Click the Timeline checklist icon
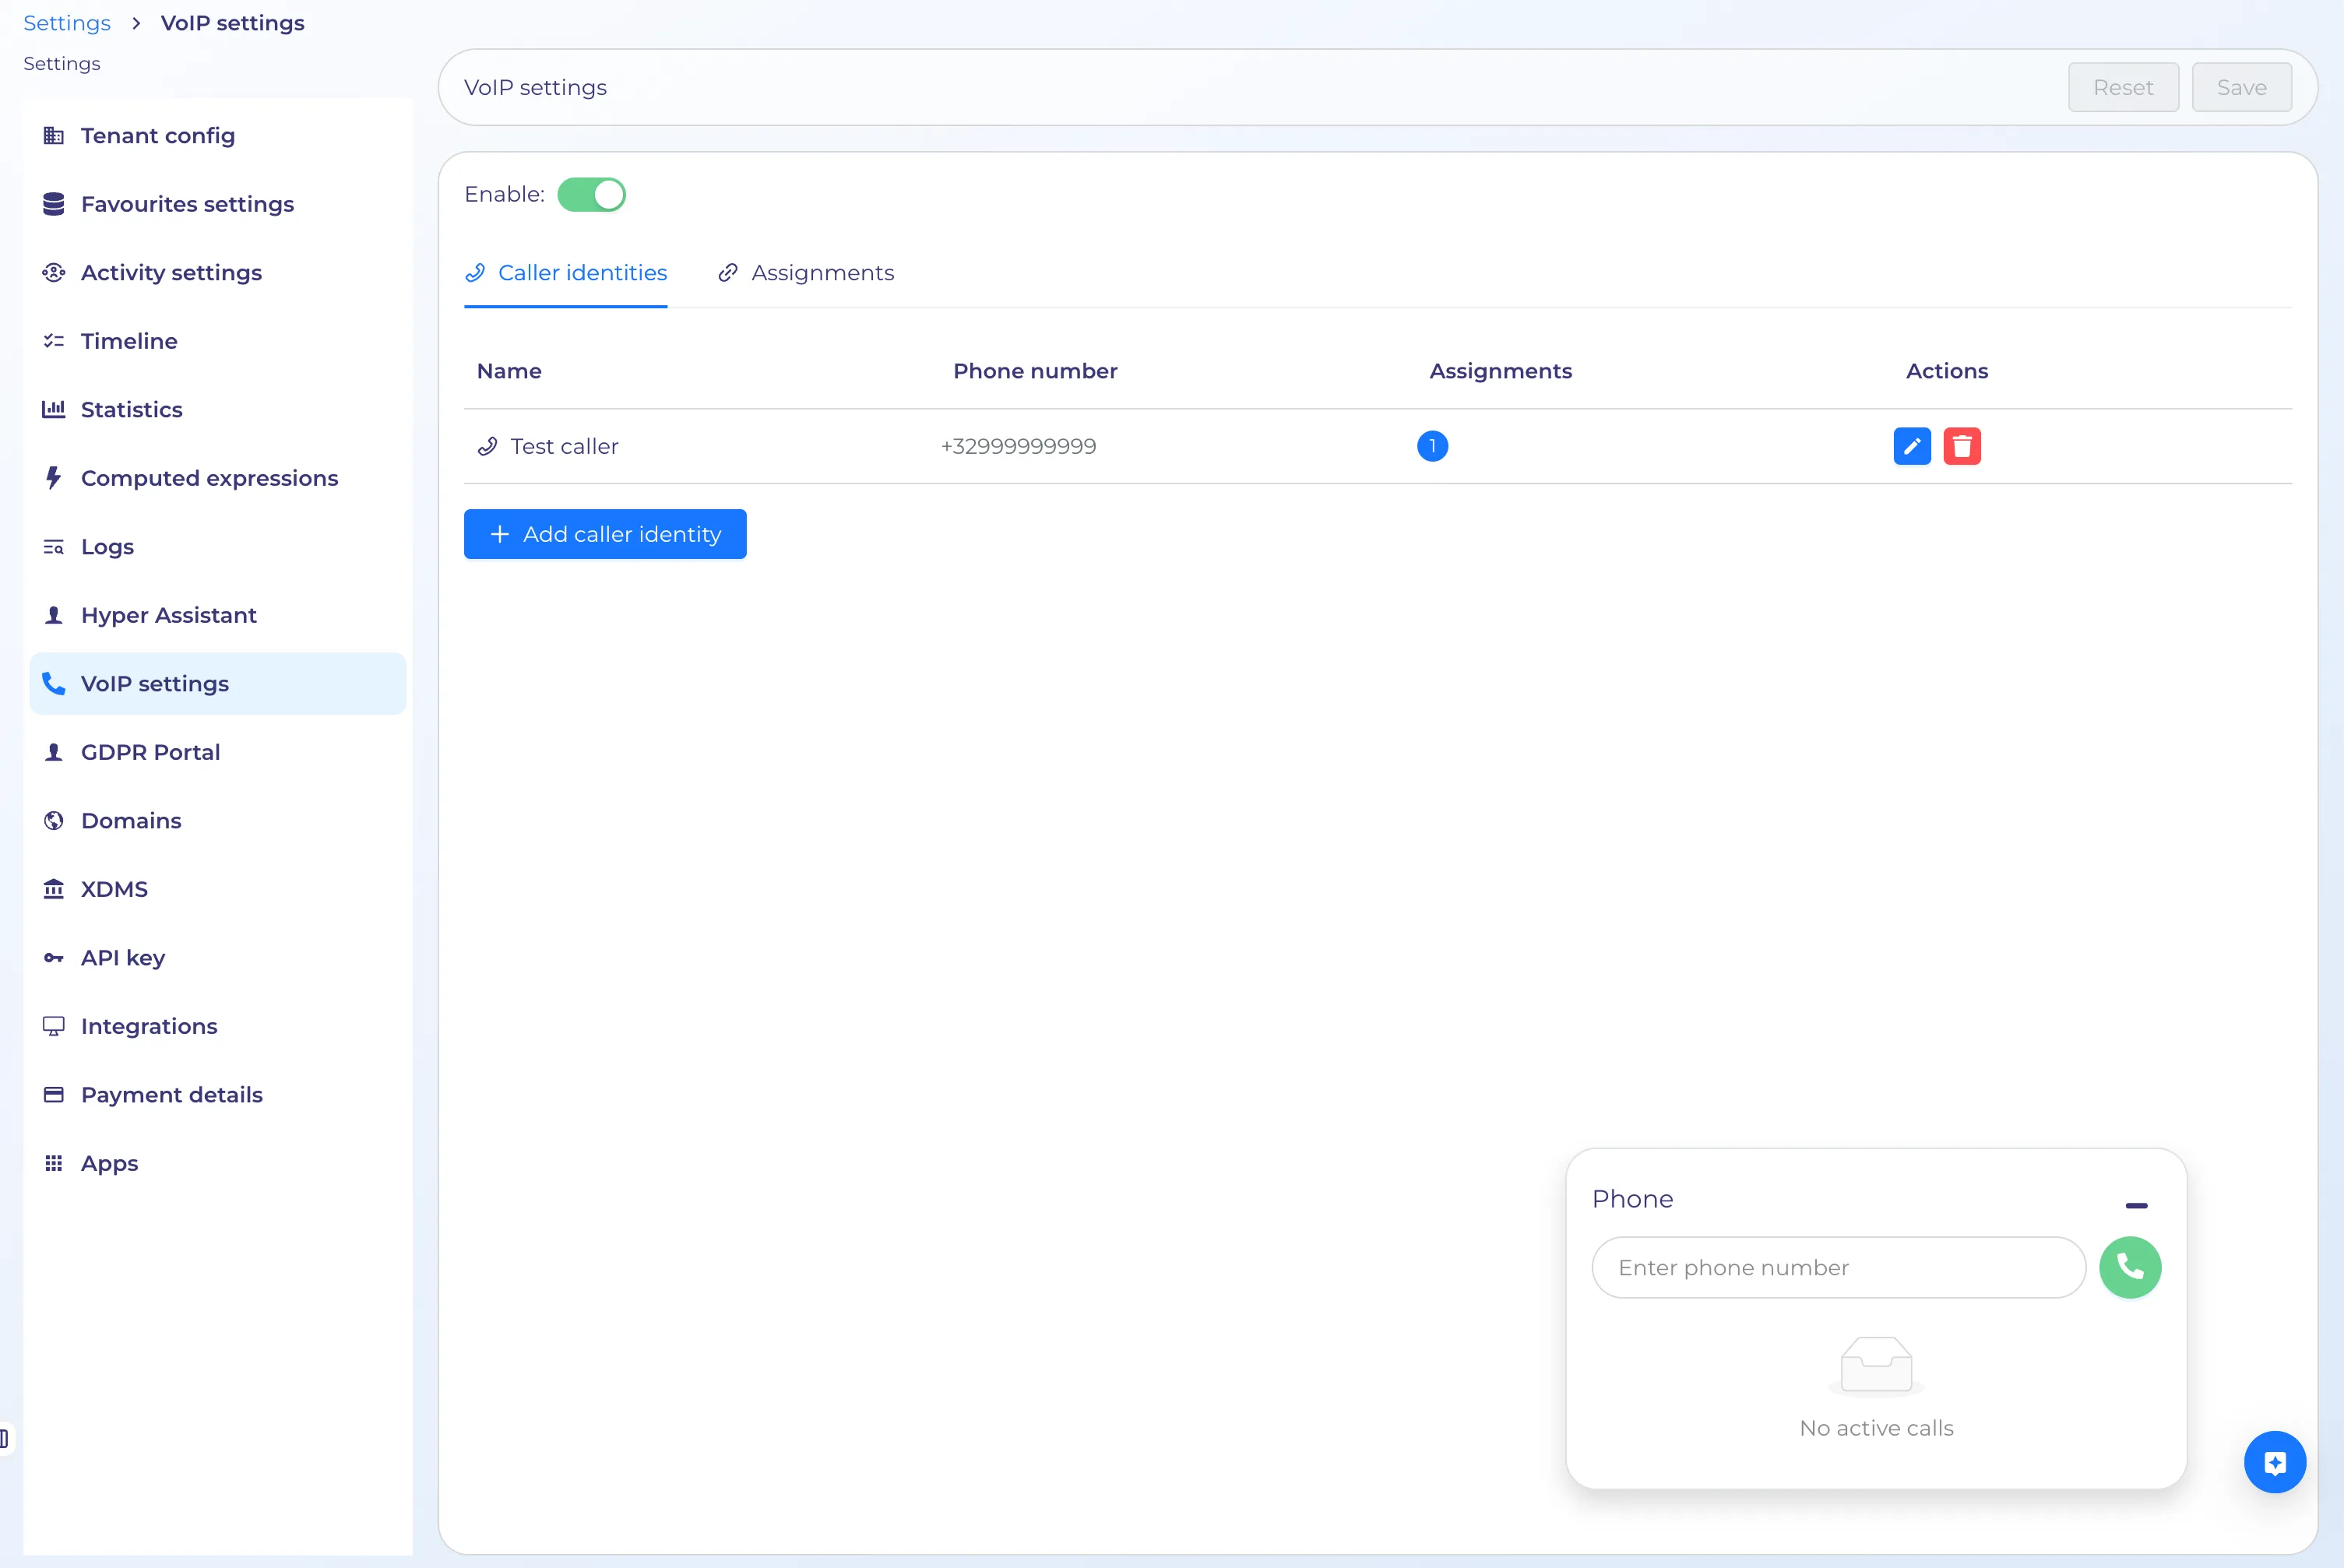This screenshot has width=2344, height=1568. pos(54,341)
